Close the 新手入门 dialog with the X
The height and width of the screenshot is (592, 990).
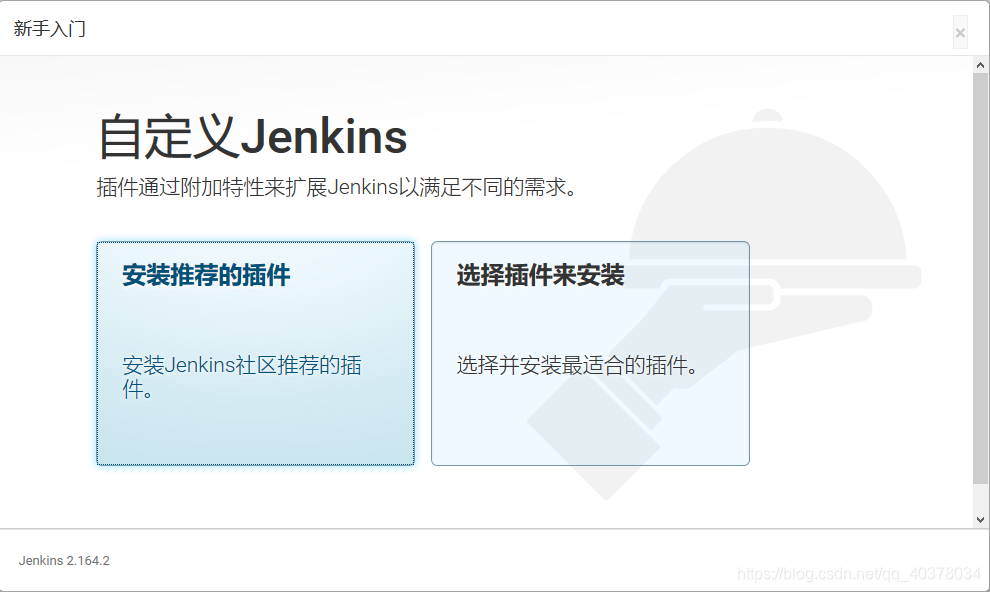point(960,33)
